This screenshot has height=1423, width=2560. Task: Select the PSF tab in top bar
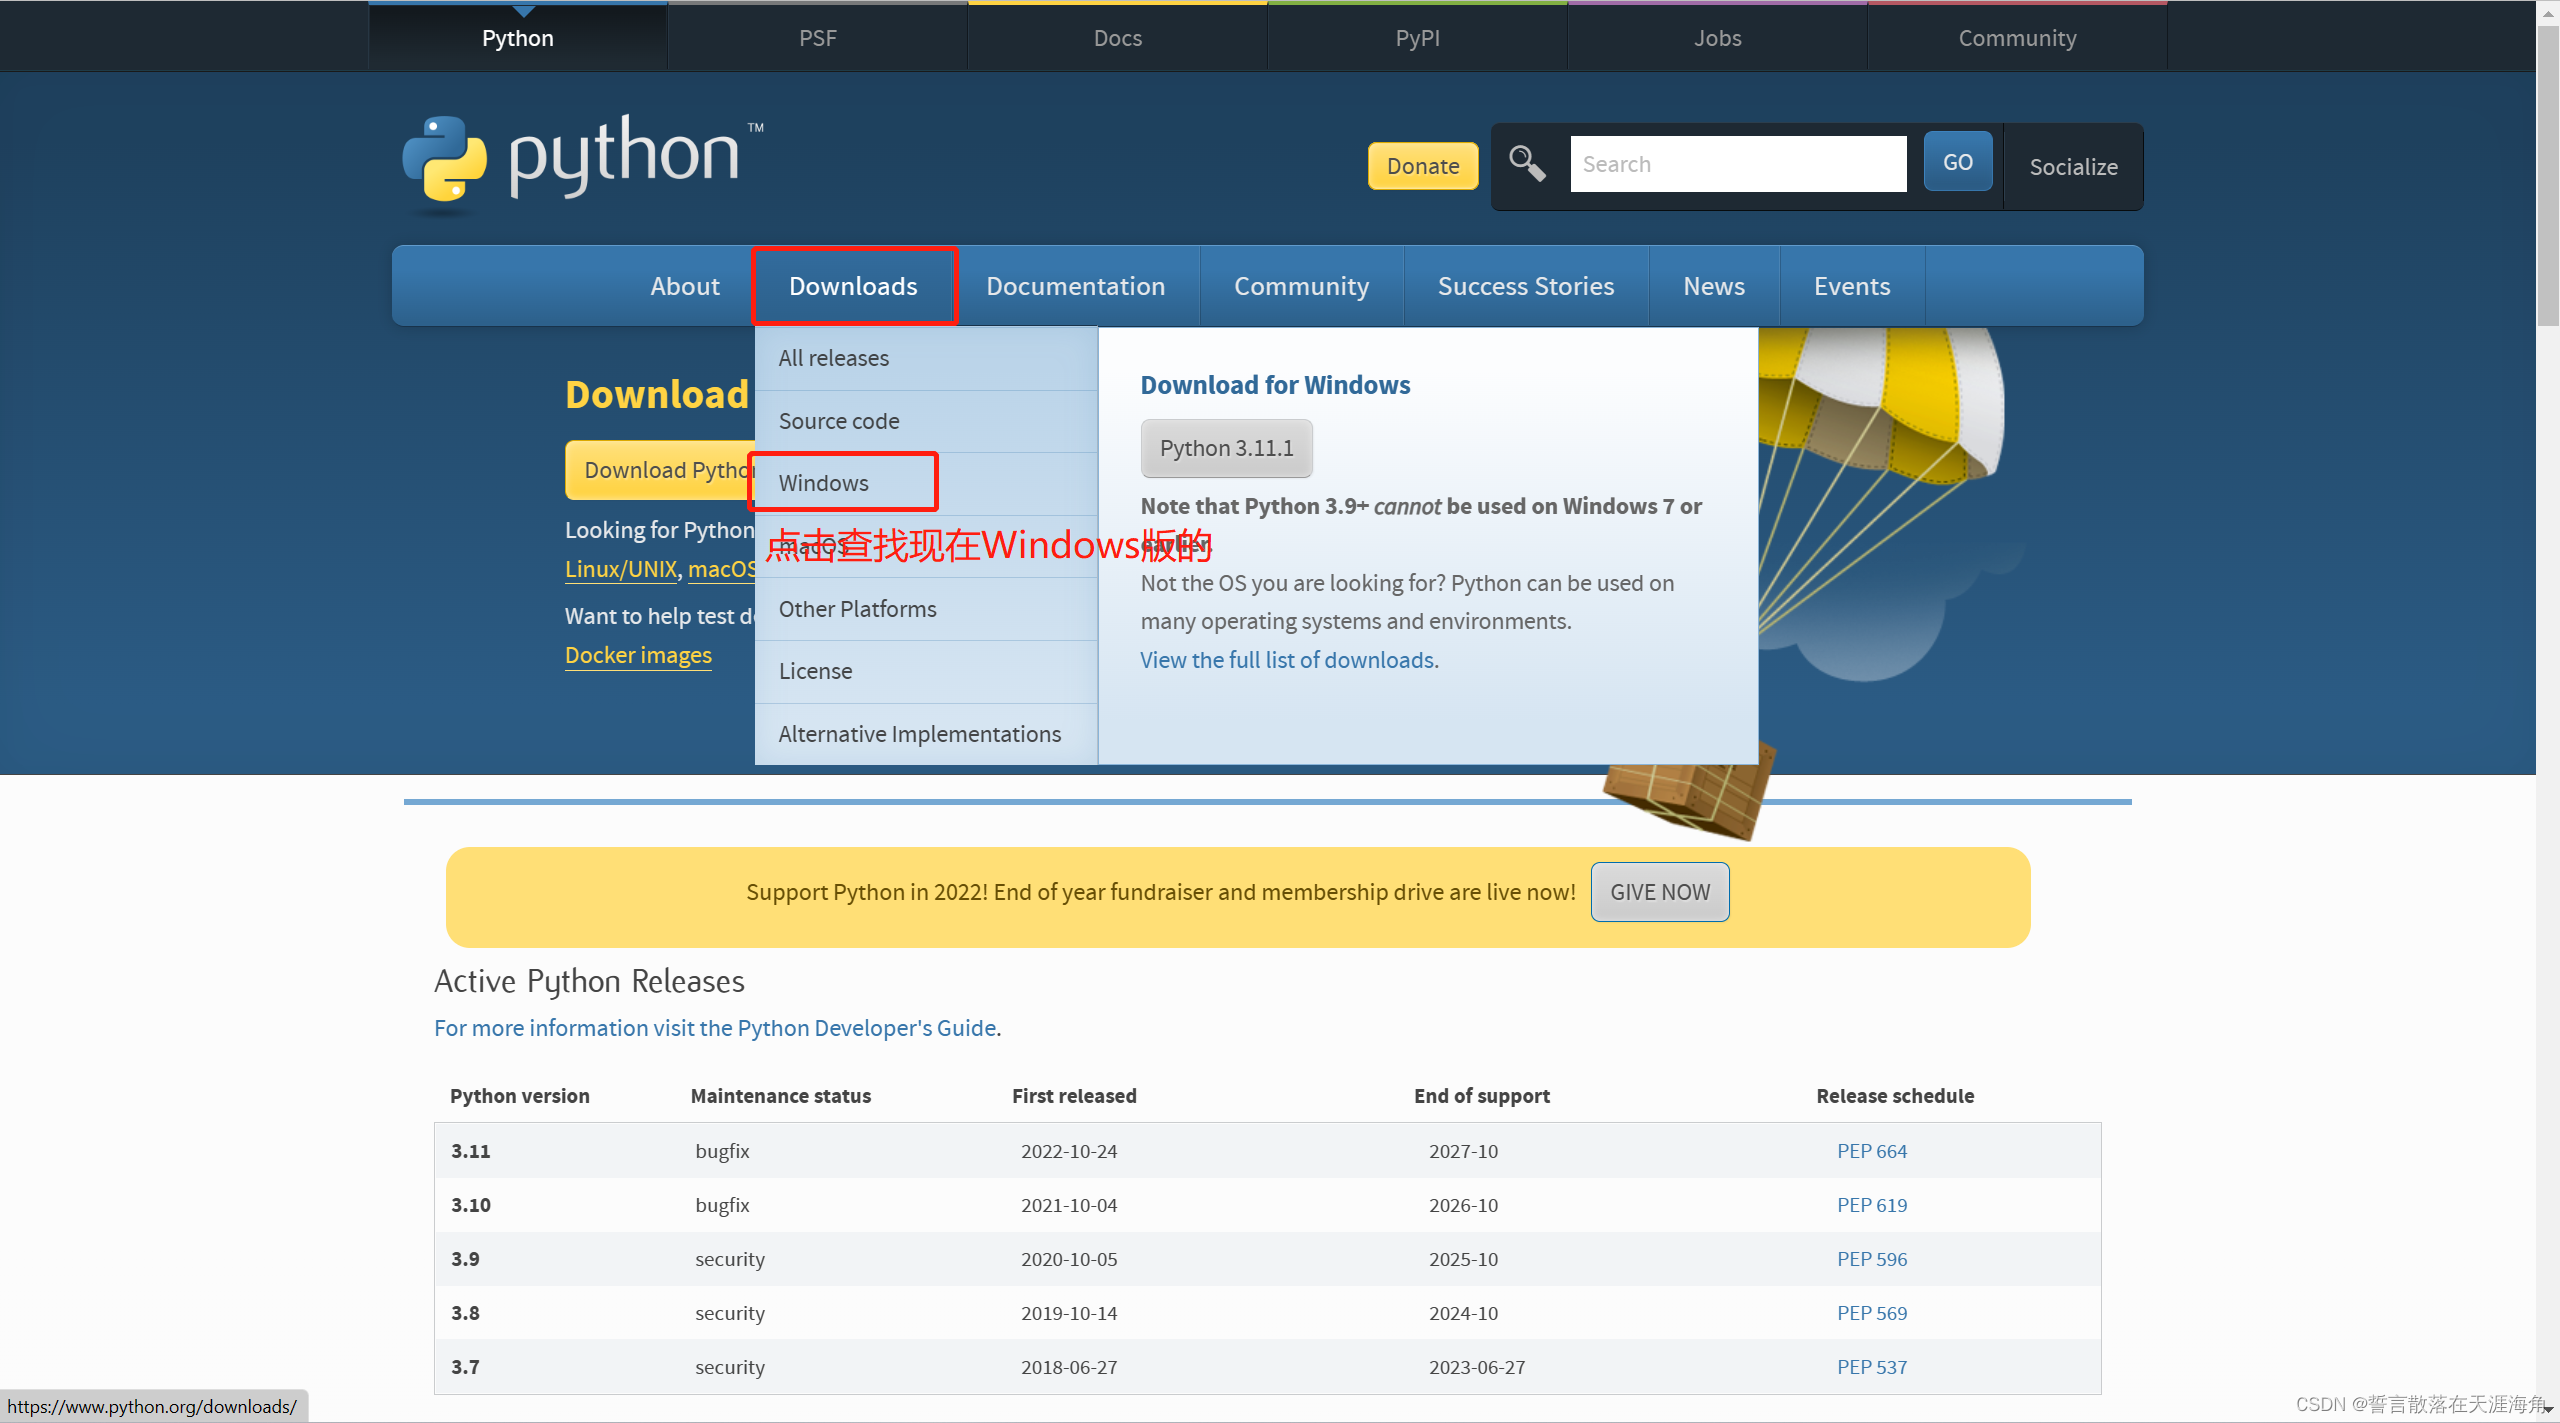(817, 38)
